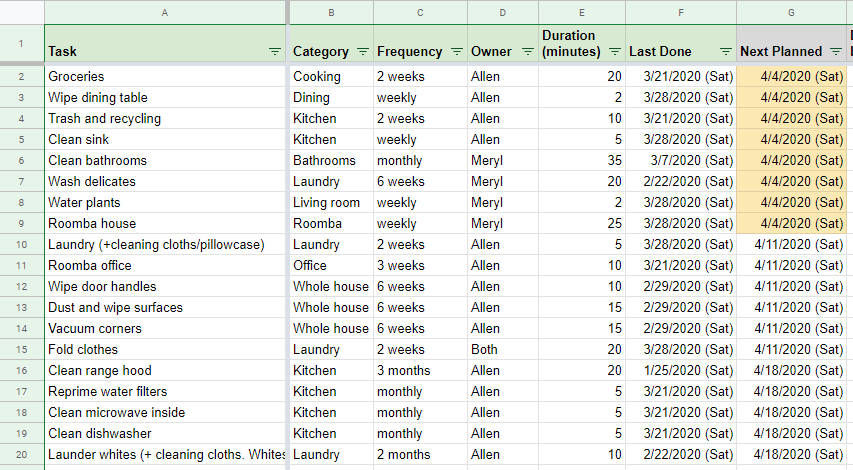This screenshot has height=470, width=853.
Task: Select the Clean bathrooms task cell
Action: coord(165,160)
